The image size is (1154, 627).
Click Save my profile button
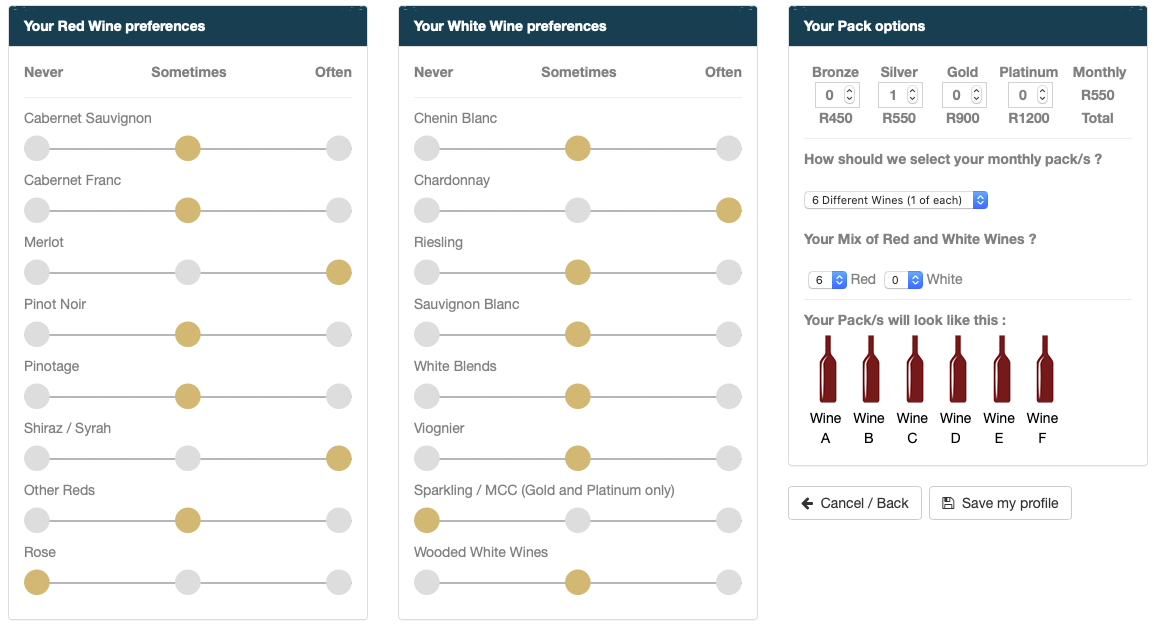(1000, 503)
